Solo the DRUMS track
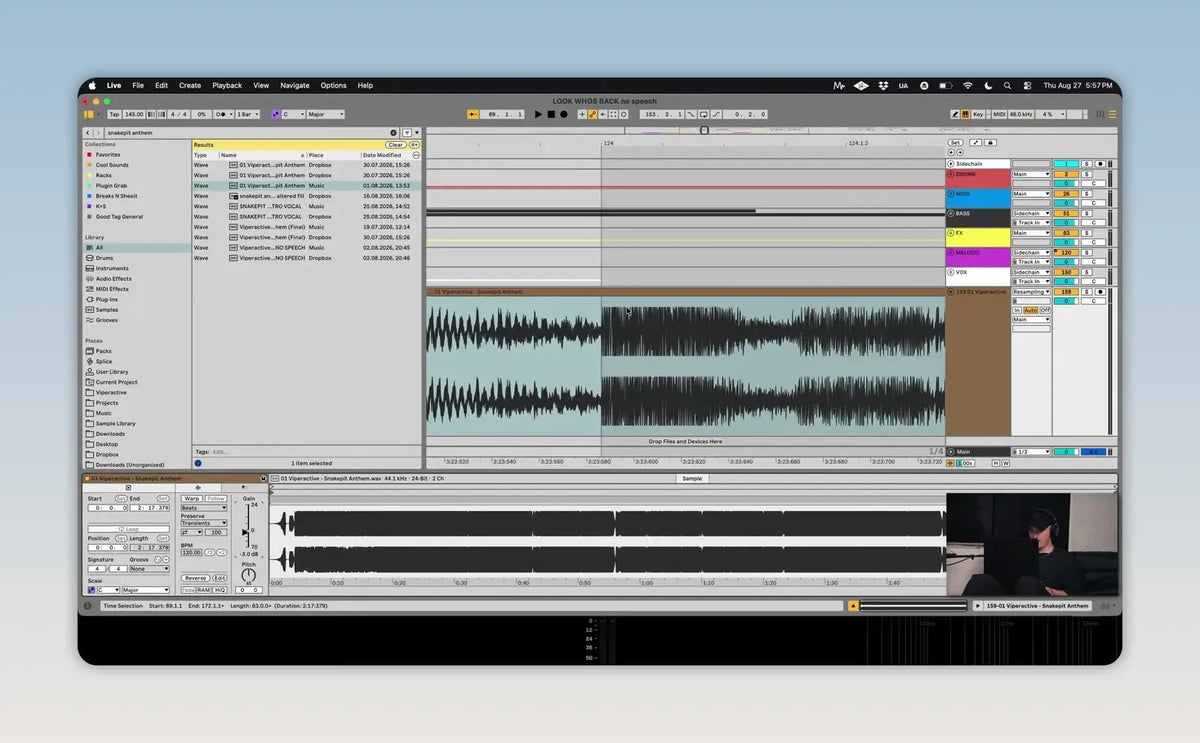 click(x=1086, y=174)
